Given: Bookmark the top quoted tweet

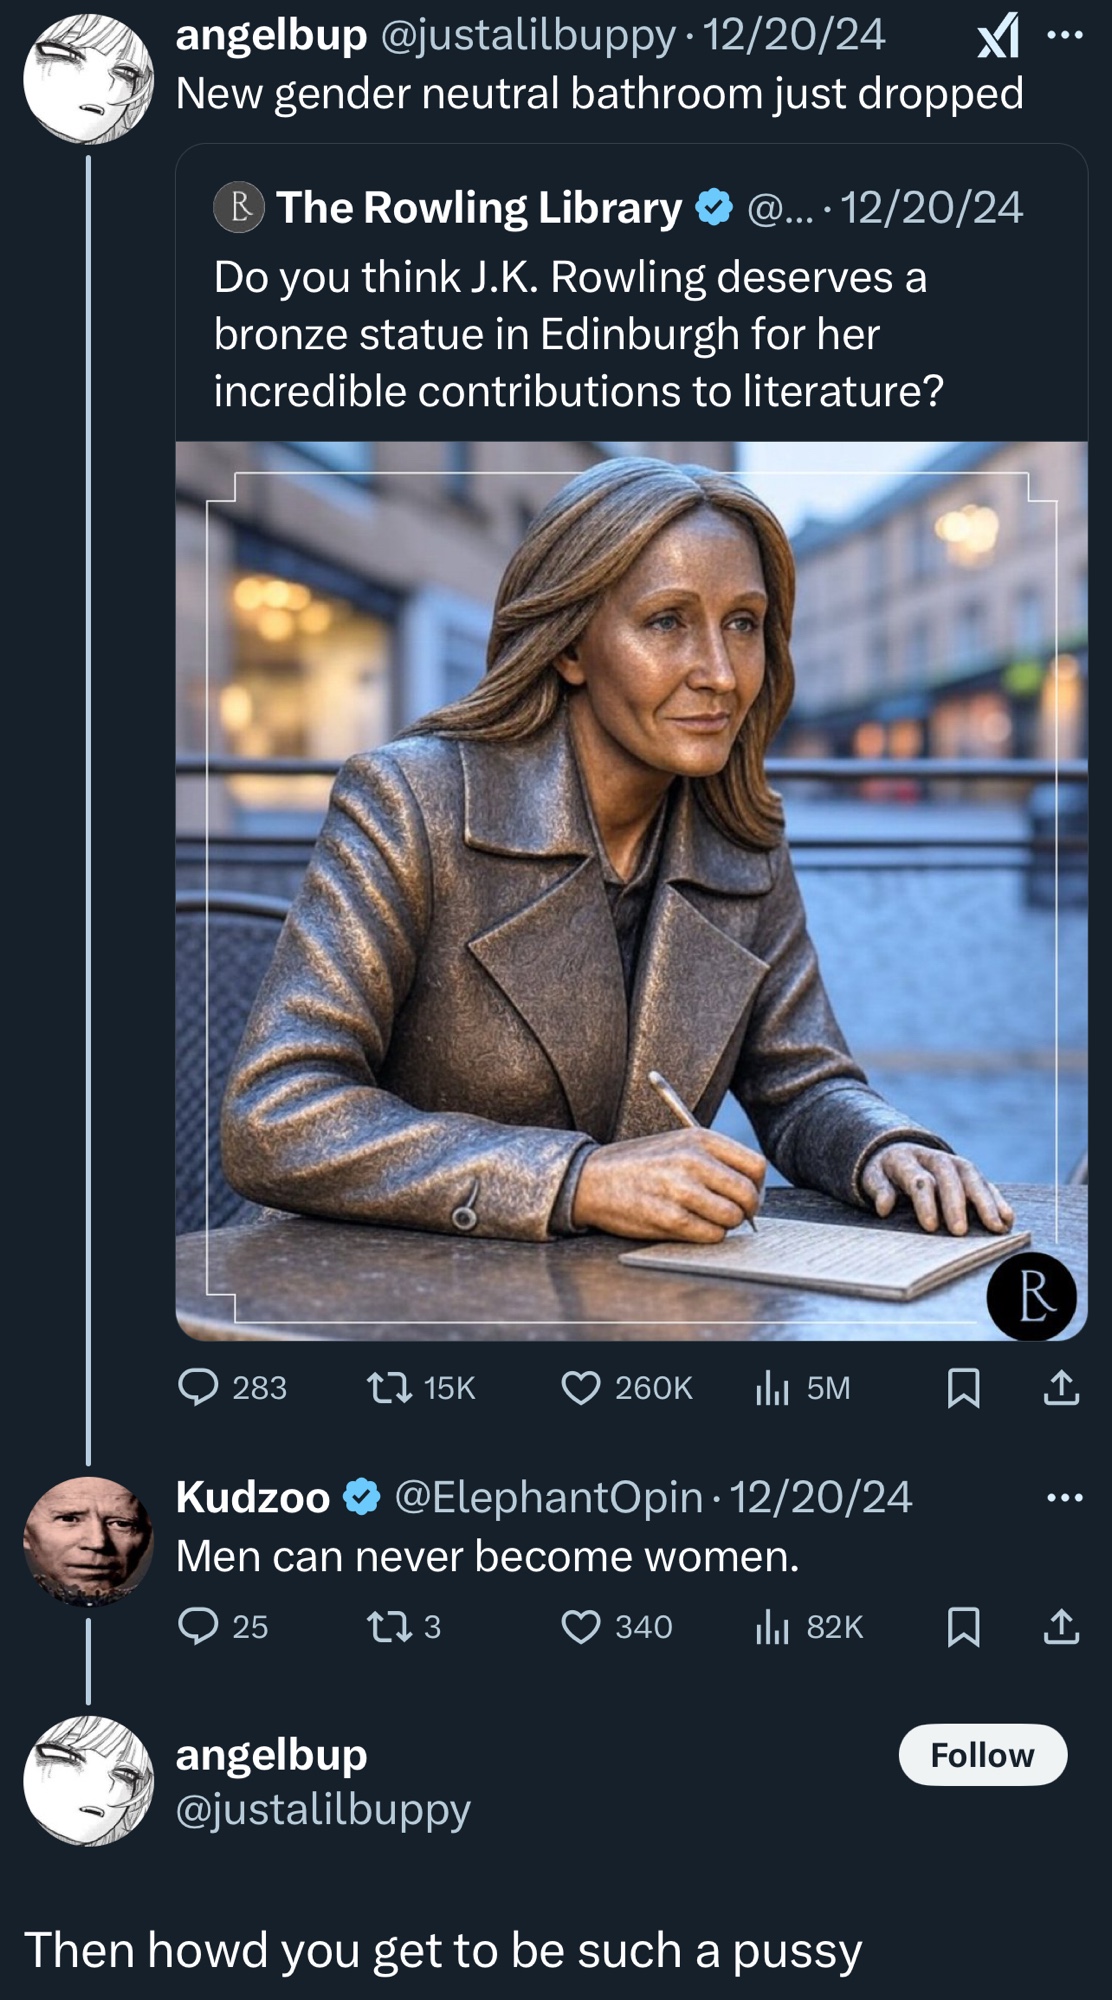Looking at the screenshot, I should tap(963, 1388).
